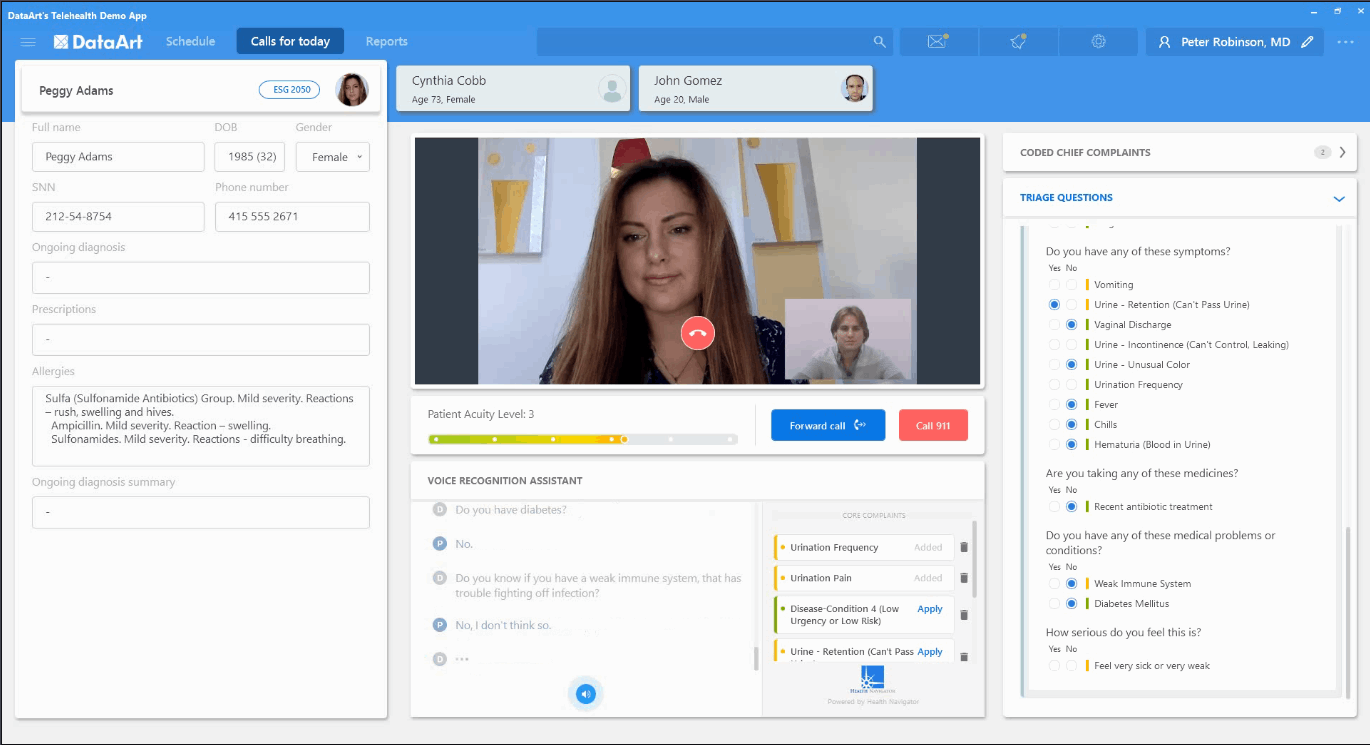Click the settings gear icon

coord(1098,42)
